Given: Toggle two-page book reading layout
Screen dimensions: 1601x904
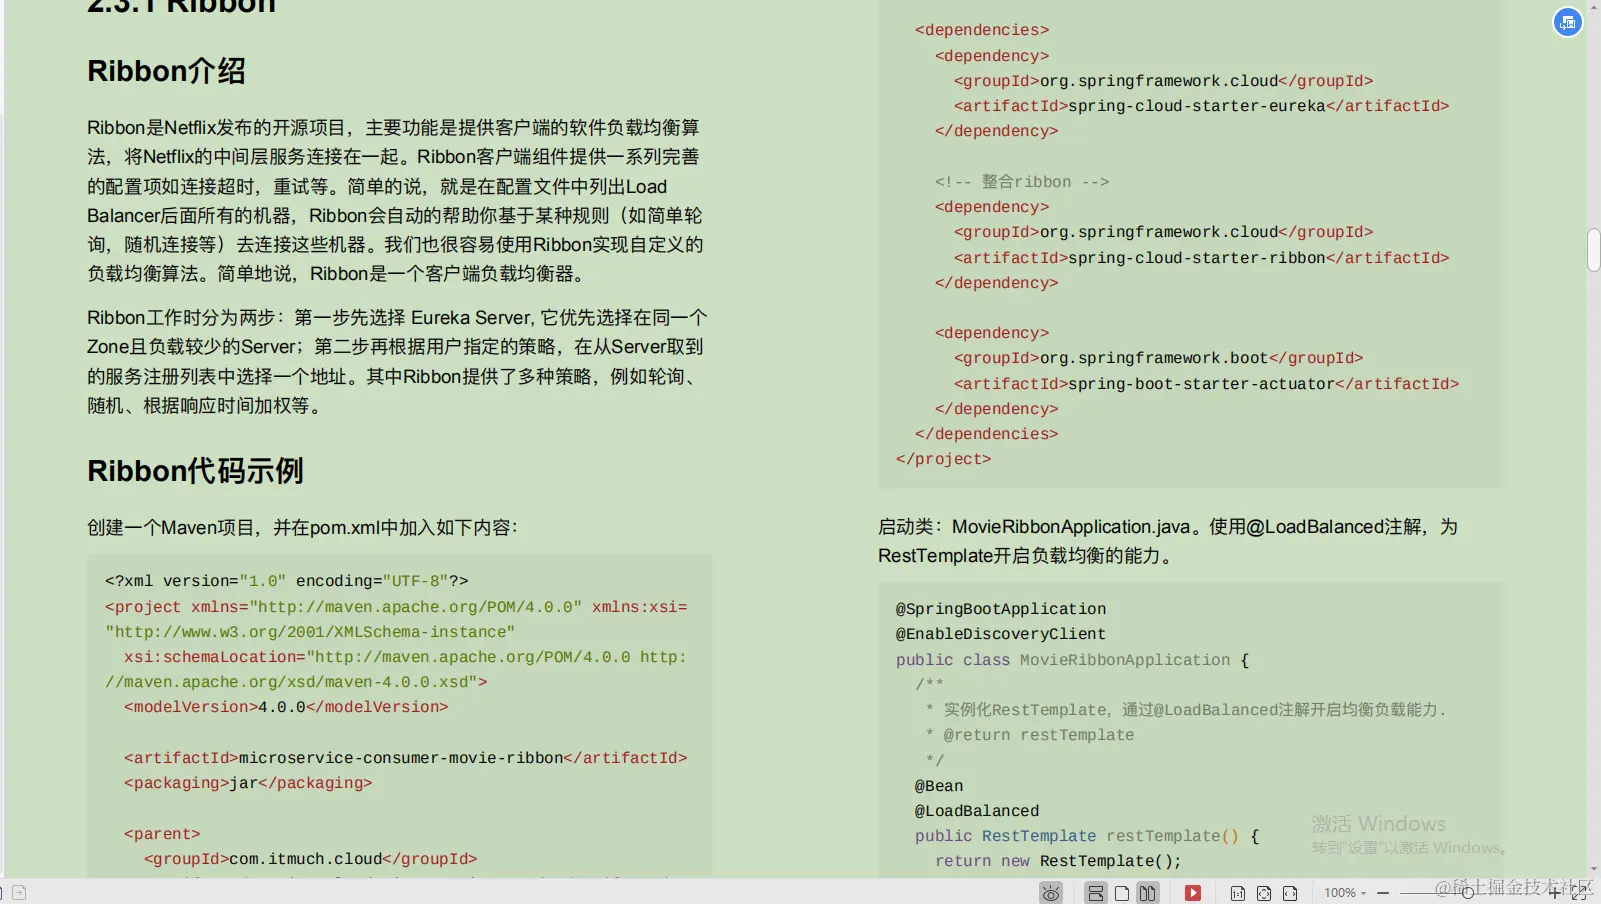Looking at the screenshot, I should tap(1146, 892).
